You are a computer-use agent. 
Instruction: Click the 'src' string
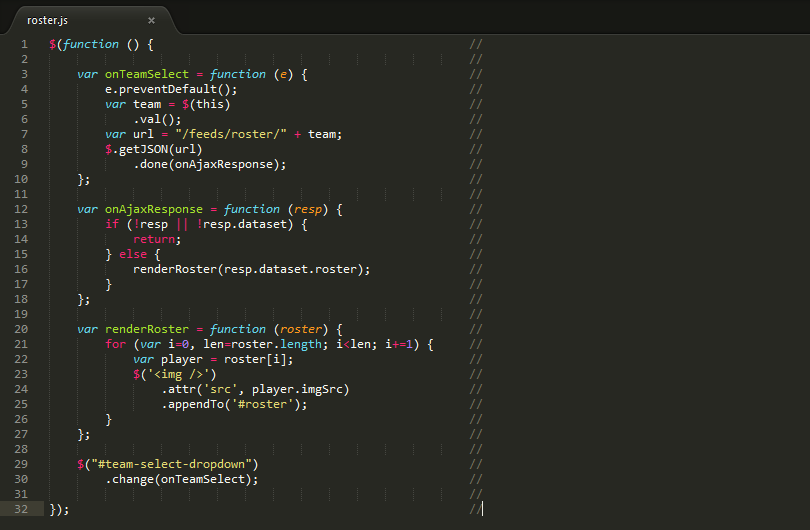[x=220, y=389]
